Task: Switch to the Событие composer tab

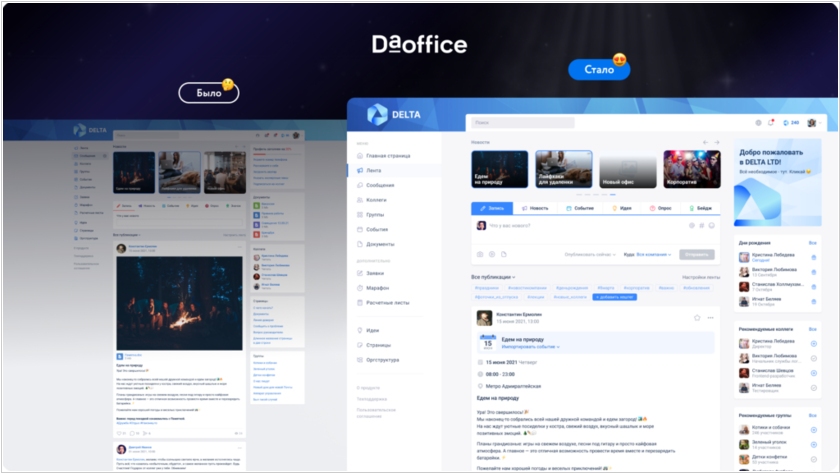Action: [580, 208]
